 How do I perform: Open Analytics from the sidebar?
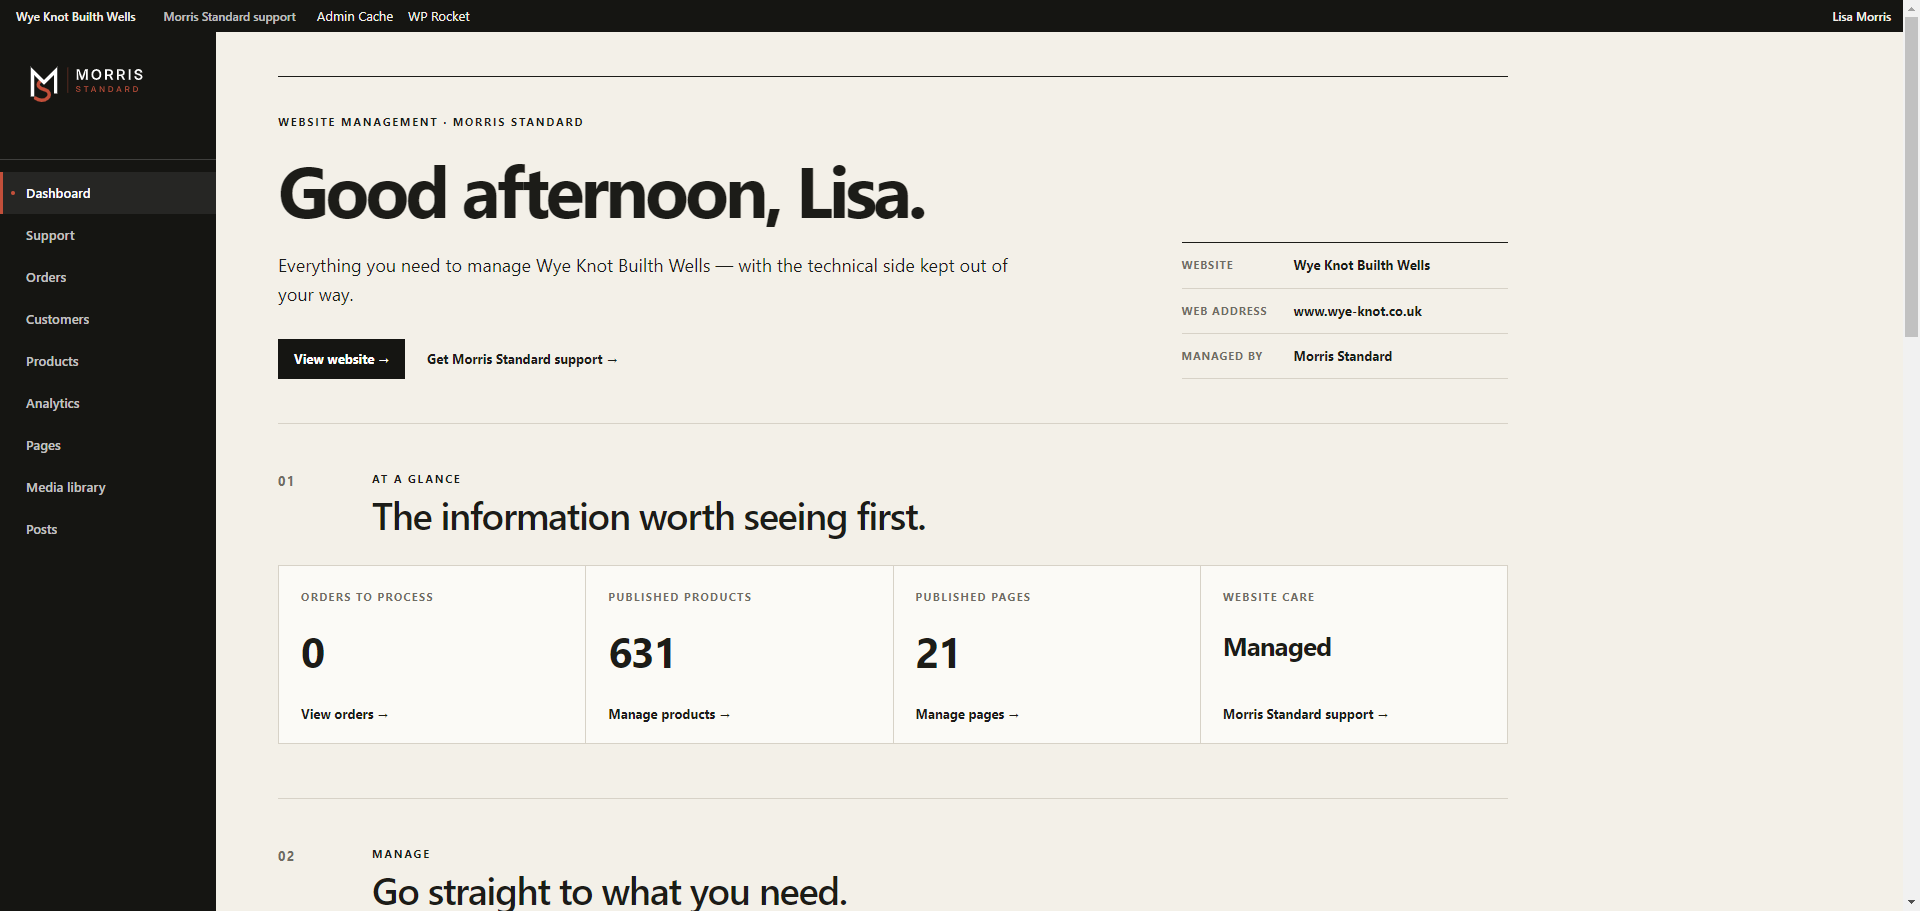click(x=108, y=403)
